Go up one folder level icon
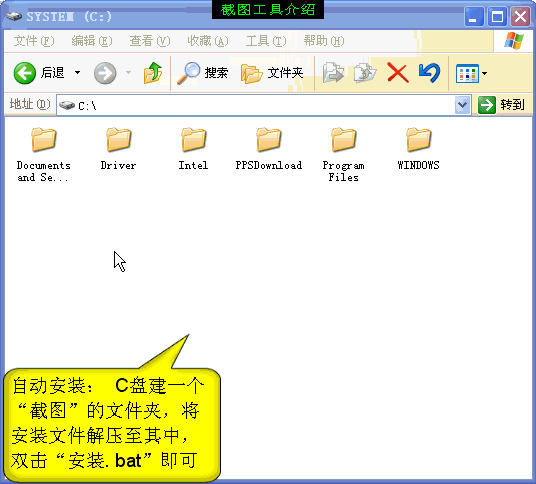The height and width of the screenshot is (484, 536). pyautogui.click(x=153, y=72)
